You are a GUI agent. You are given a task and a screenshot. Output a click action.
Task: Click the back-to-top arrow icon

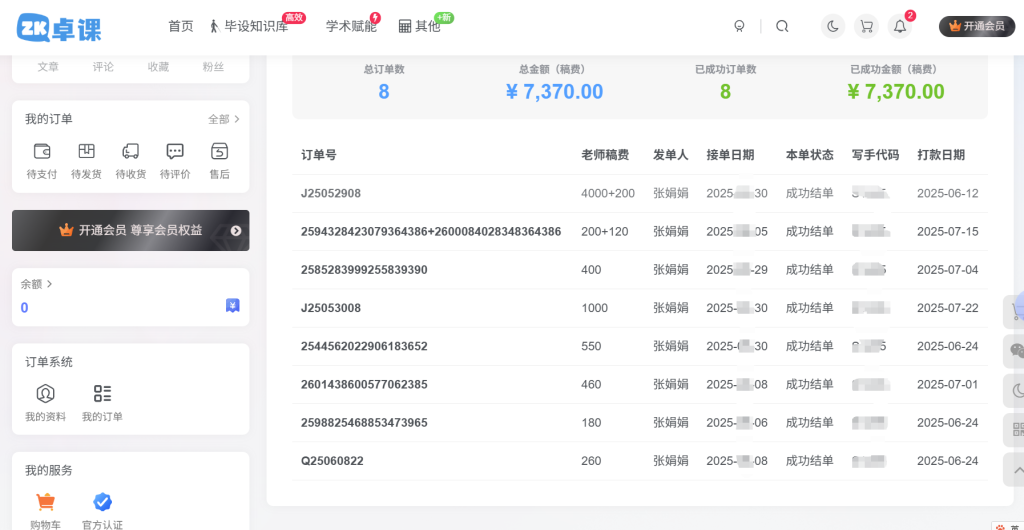(1014, 469)
